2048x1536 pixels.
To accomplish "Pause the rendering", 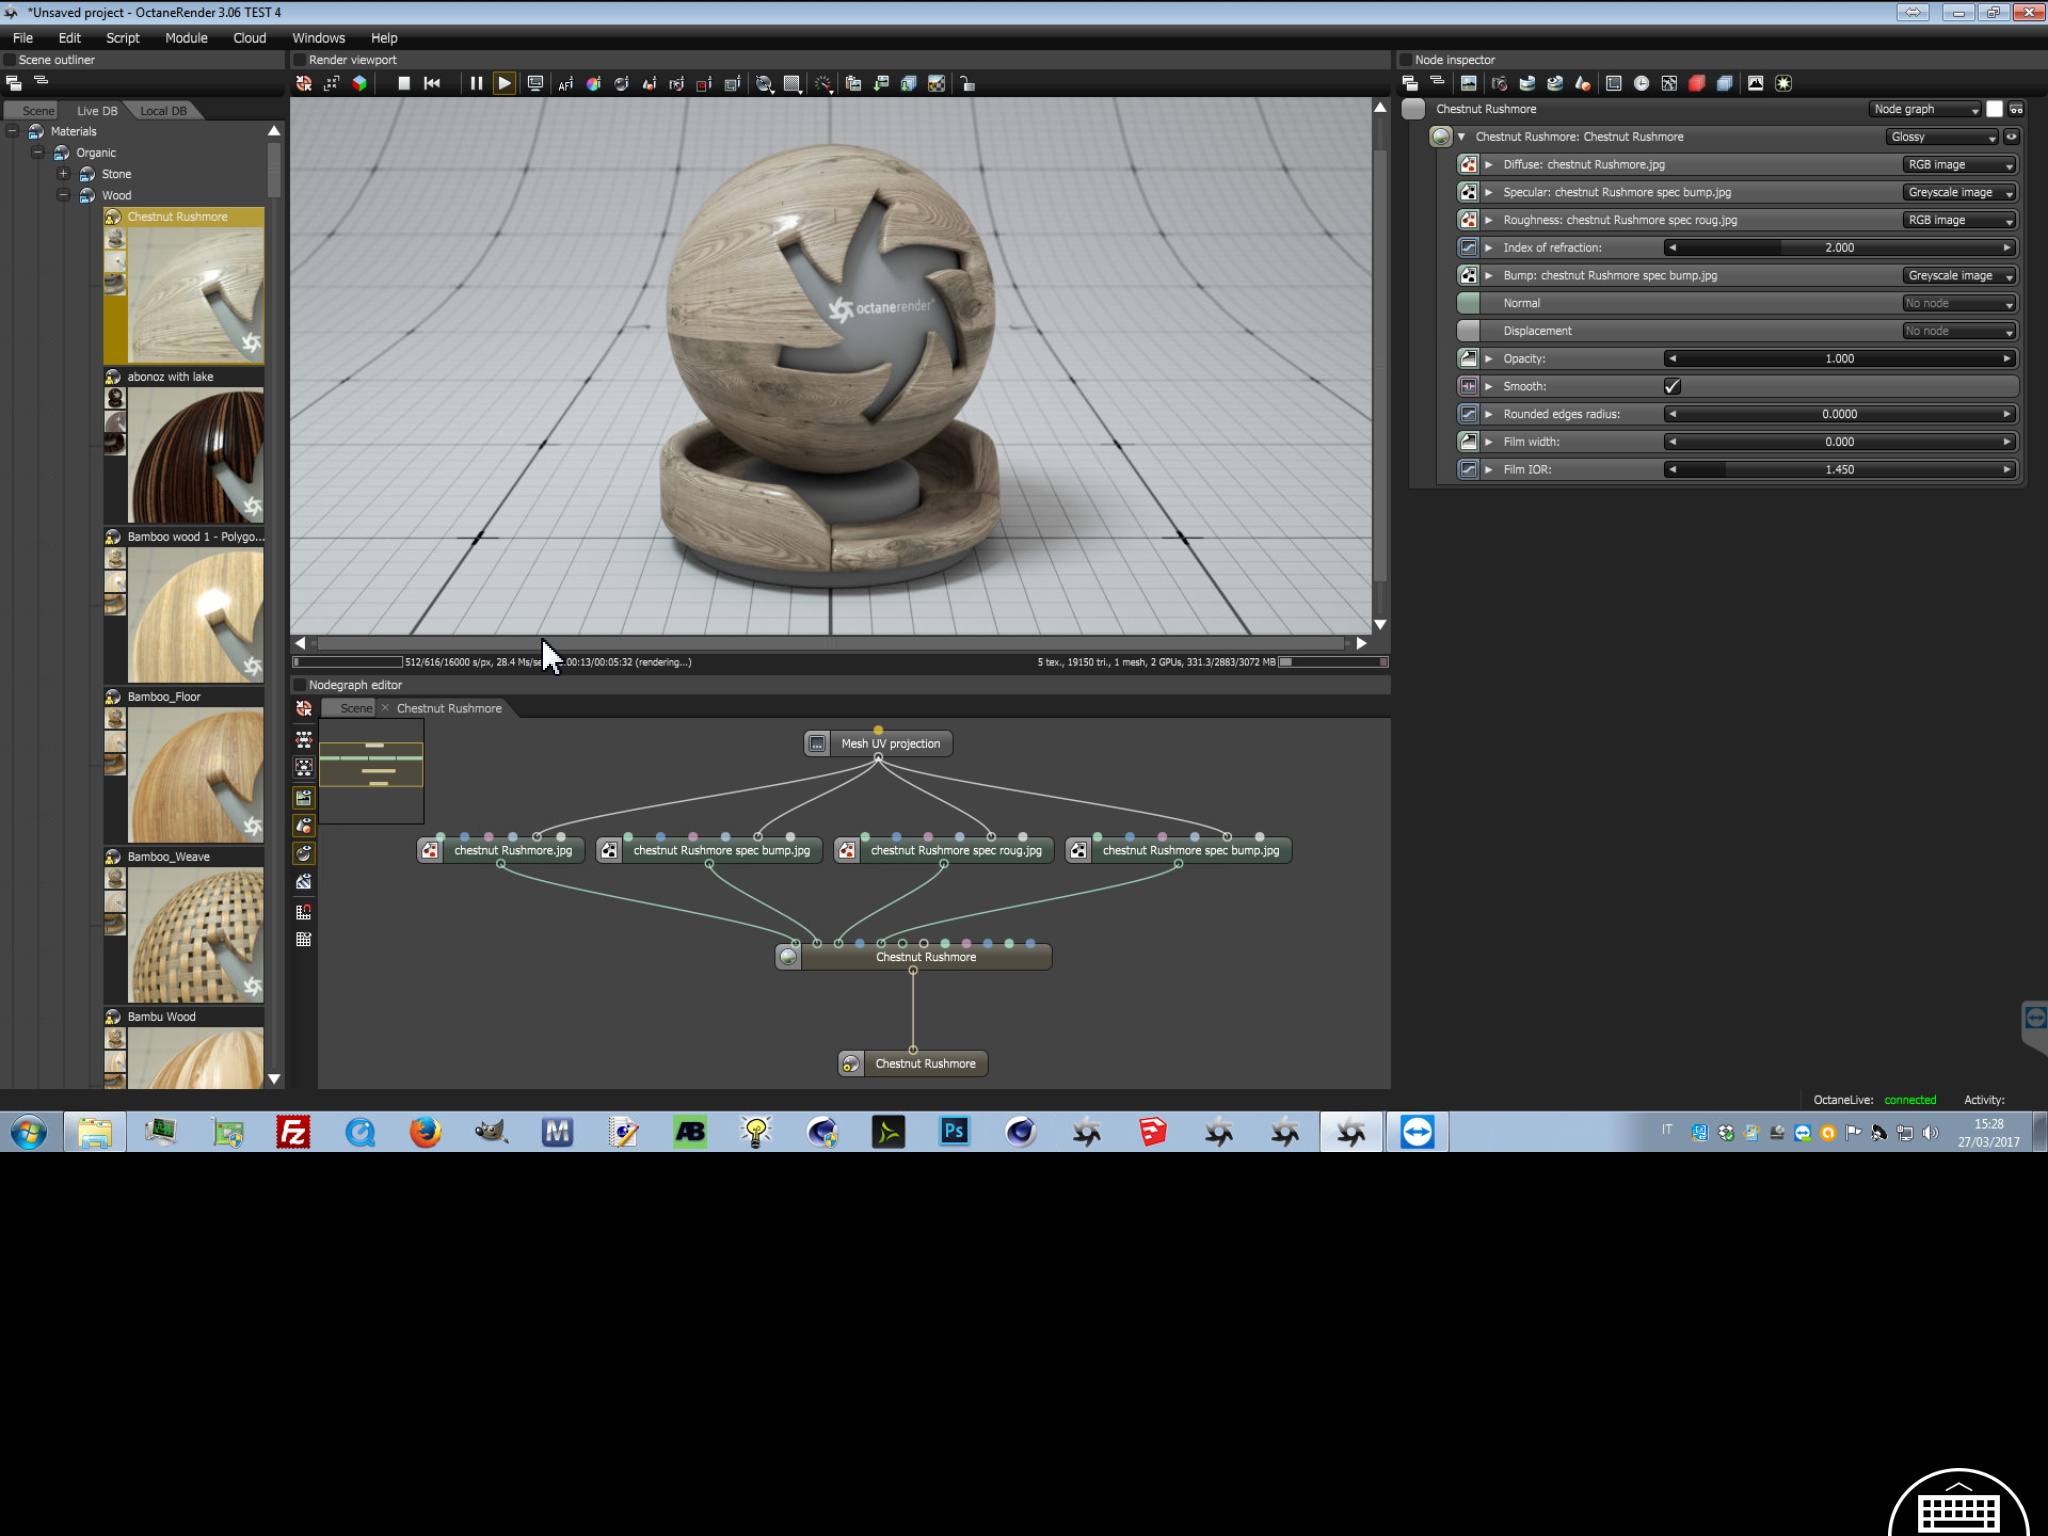I will [x=476, y=84].
